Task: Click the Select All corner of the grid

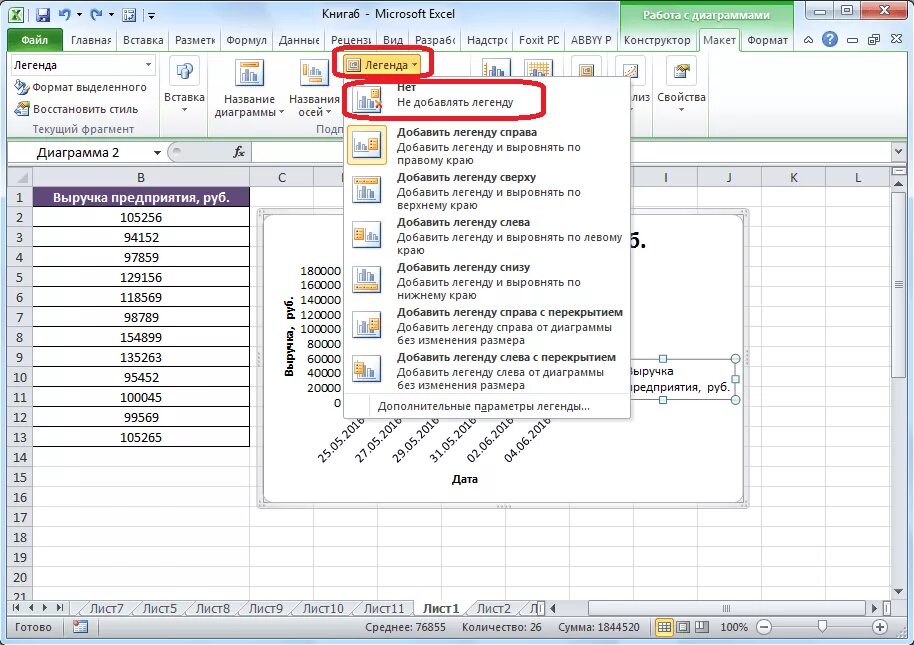Action: (x=20, y=177)
